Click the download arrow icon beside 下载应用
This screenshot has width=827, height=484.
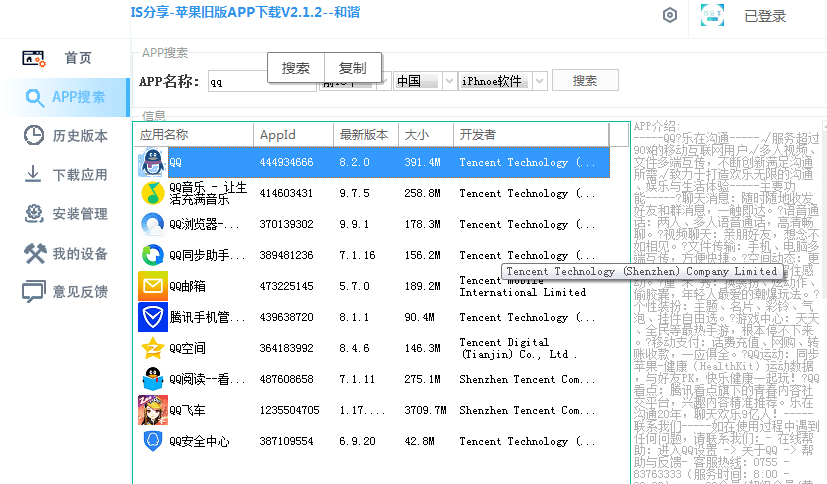[33, 174]
